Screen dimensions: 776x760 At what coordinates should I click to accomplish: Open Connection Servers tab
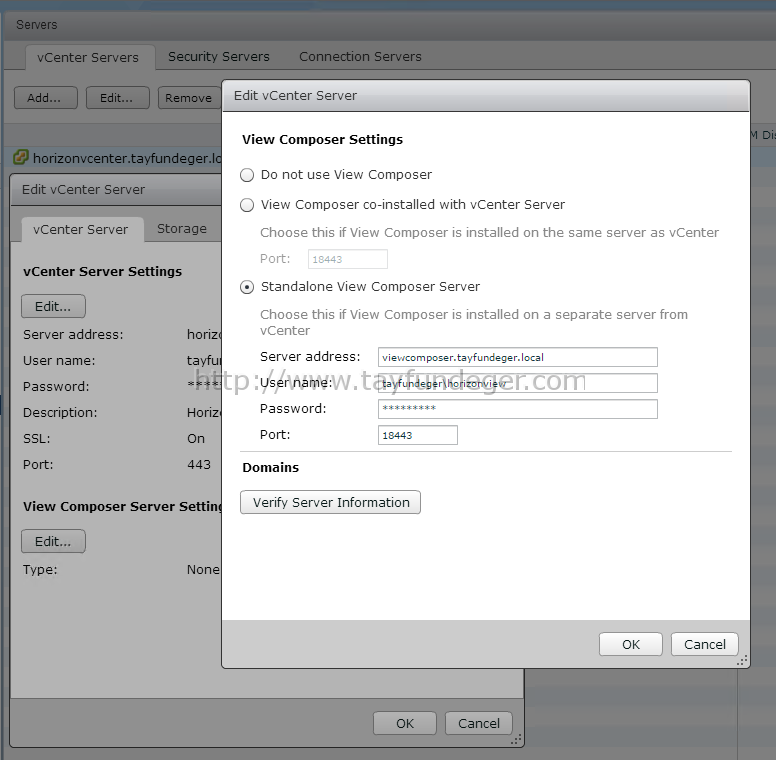[x=360, y=56]
